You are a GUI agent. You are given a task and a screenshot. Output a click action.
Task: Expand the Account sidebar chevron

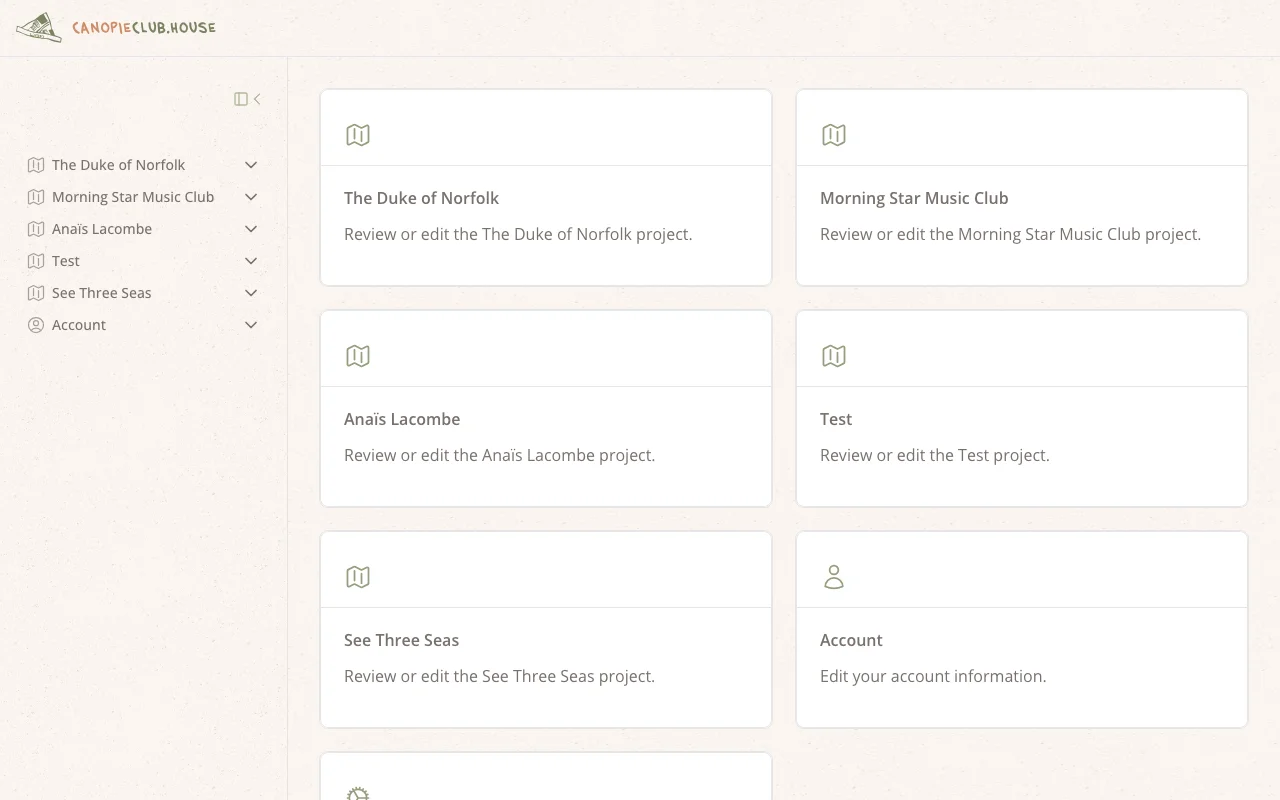coord(251,325)
